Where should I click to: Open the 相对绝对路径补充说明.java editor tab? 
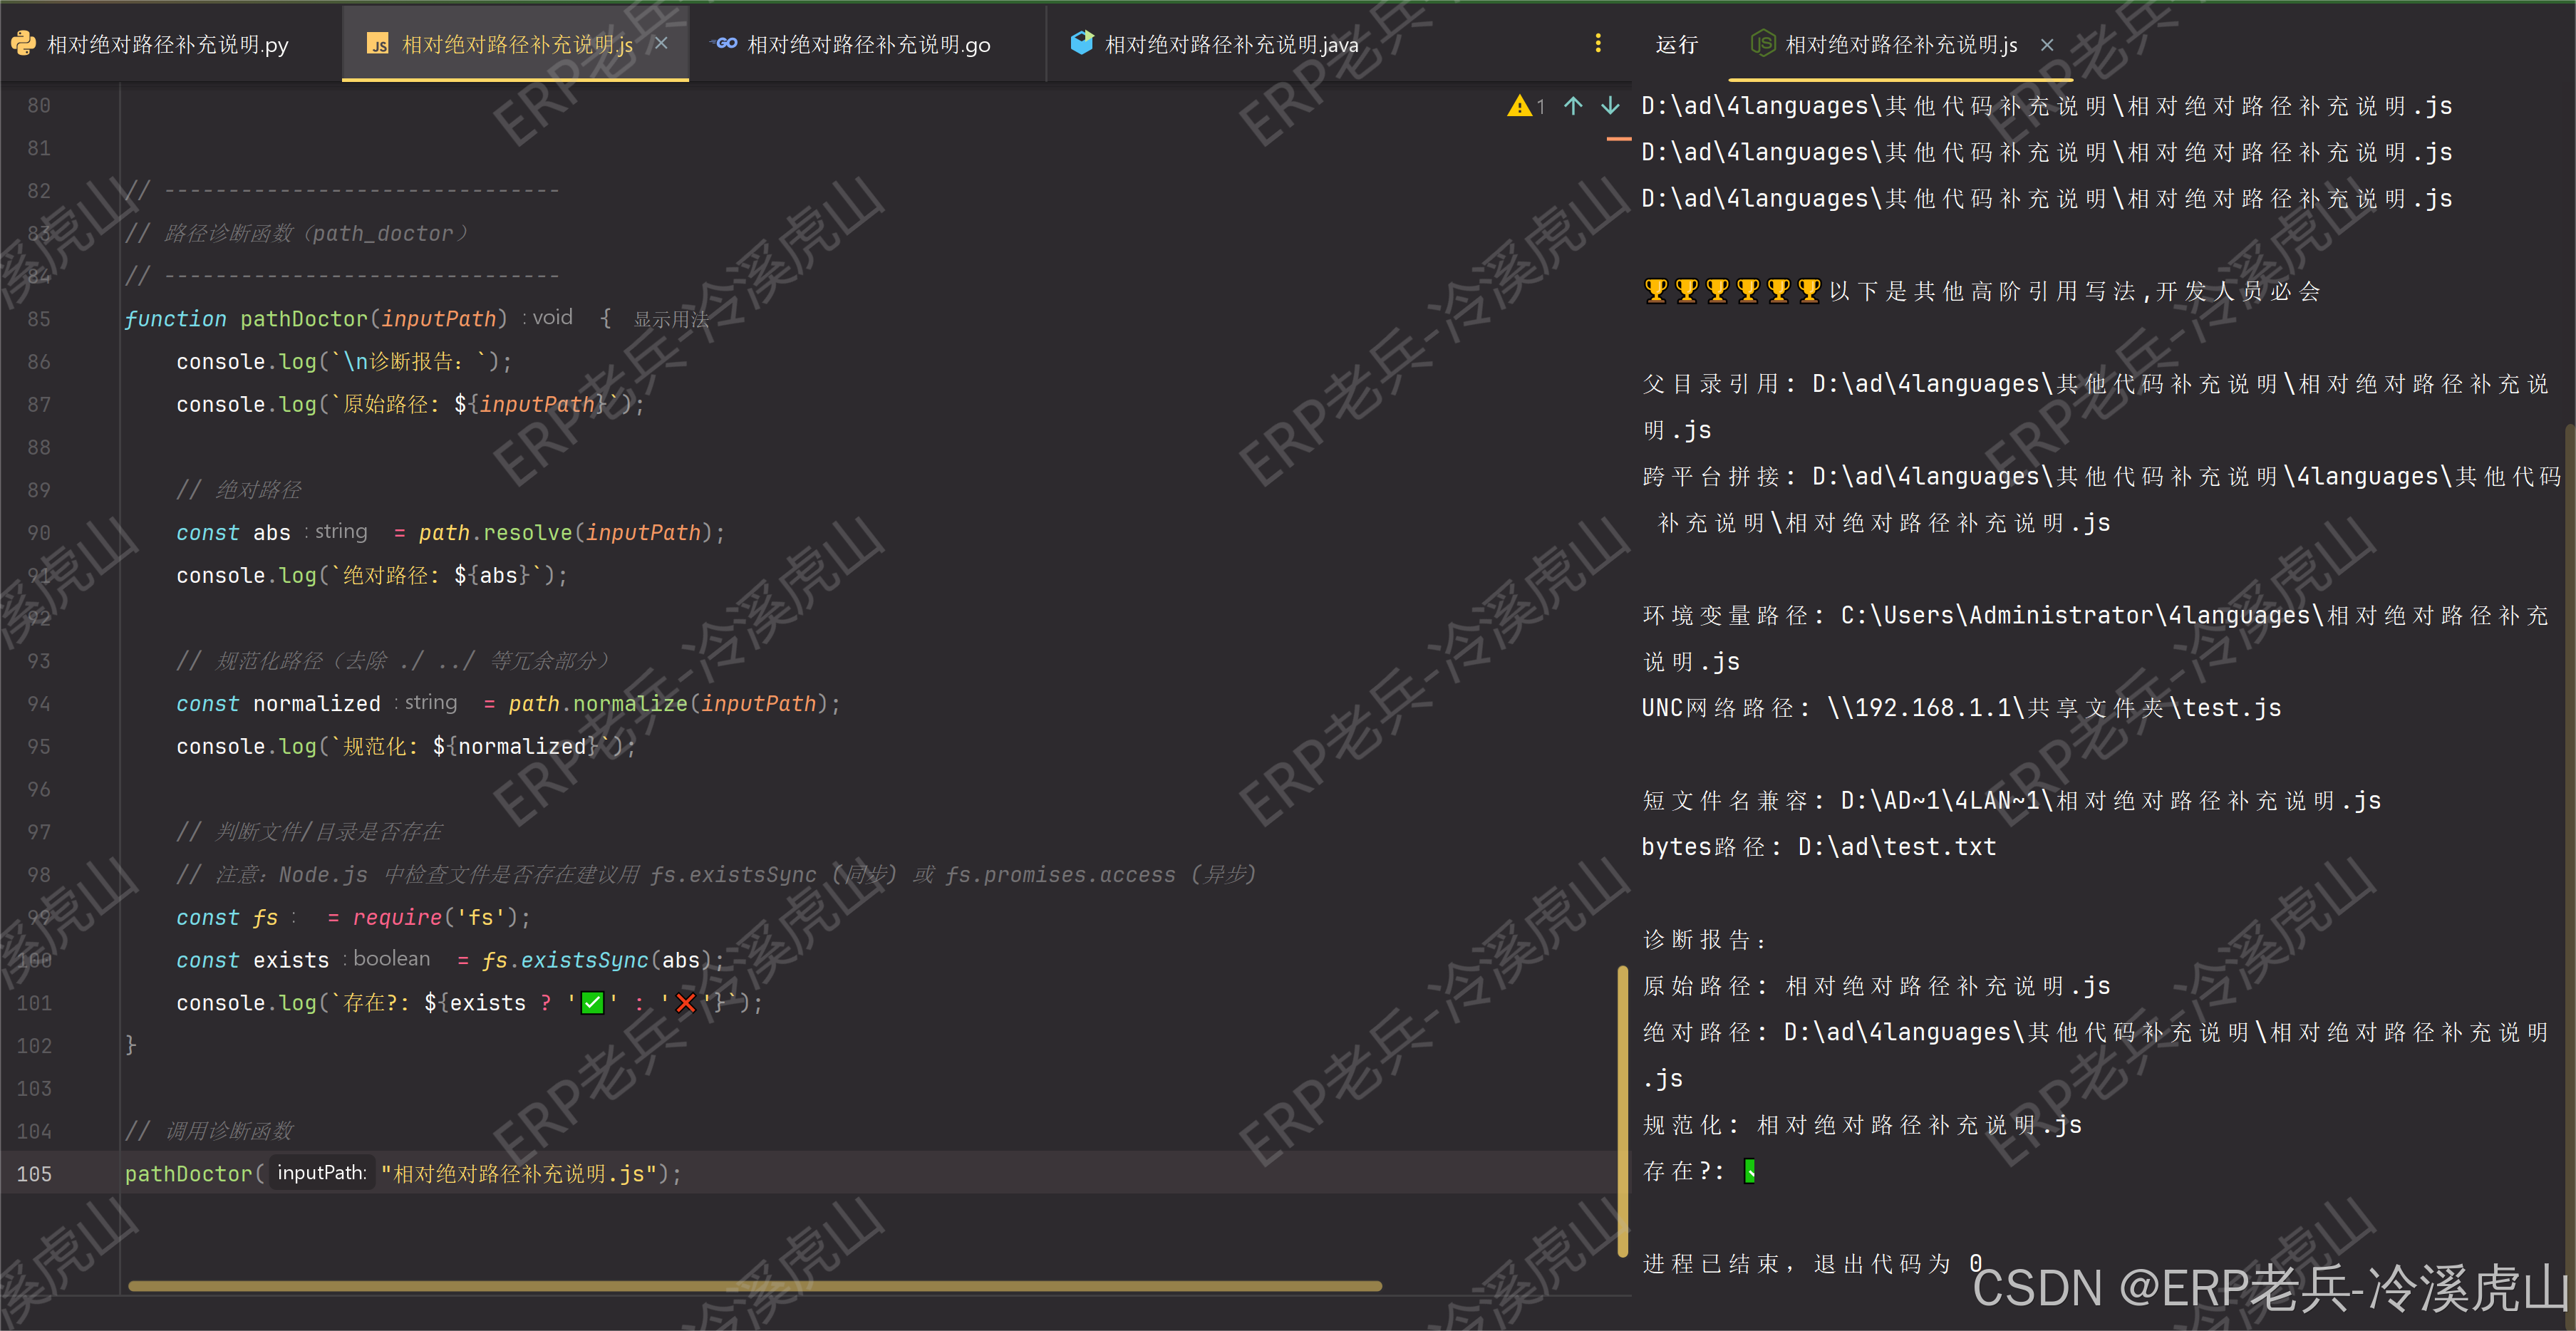(x=1231, y=44)
